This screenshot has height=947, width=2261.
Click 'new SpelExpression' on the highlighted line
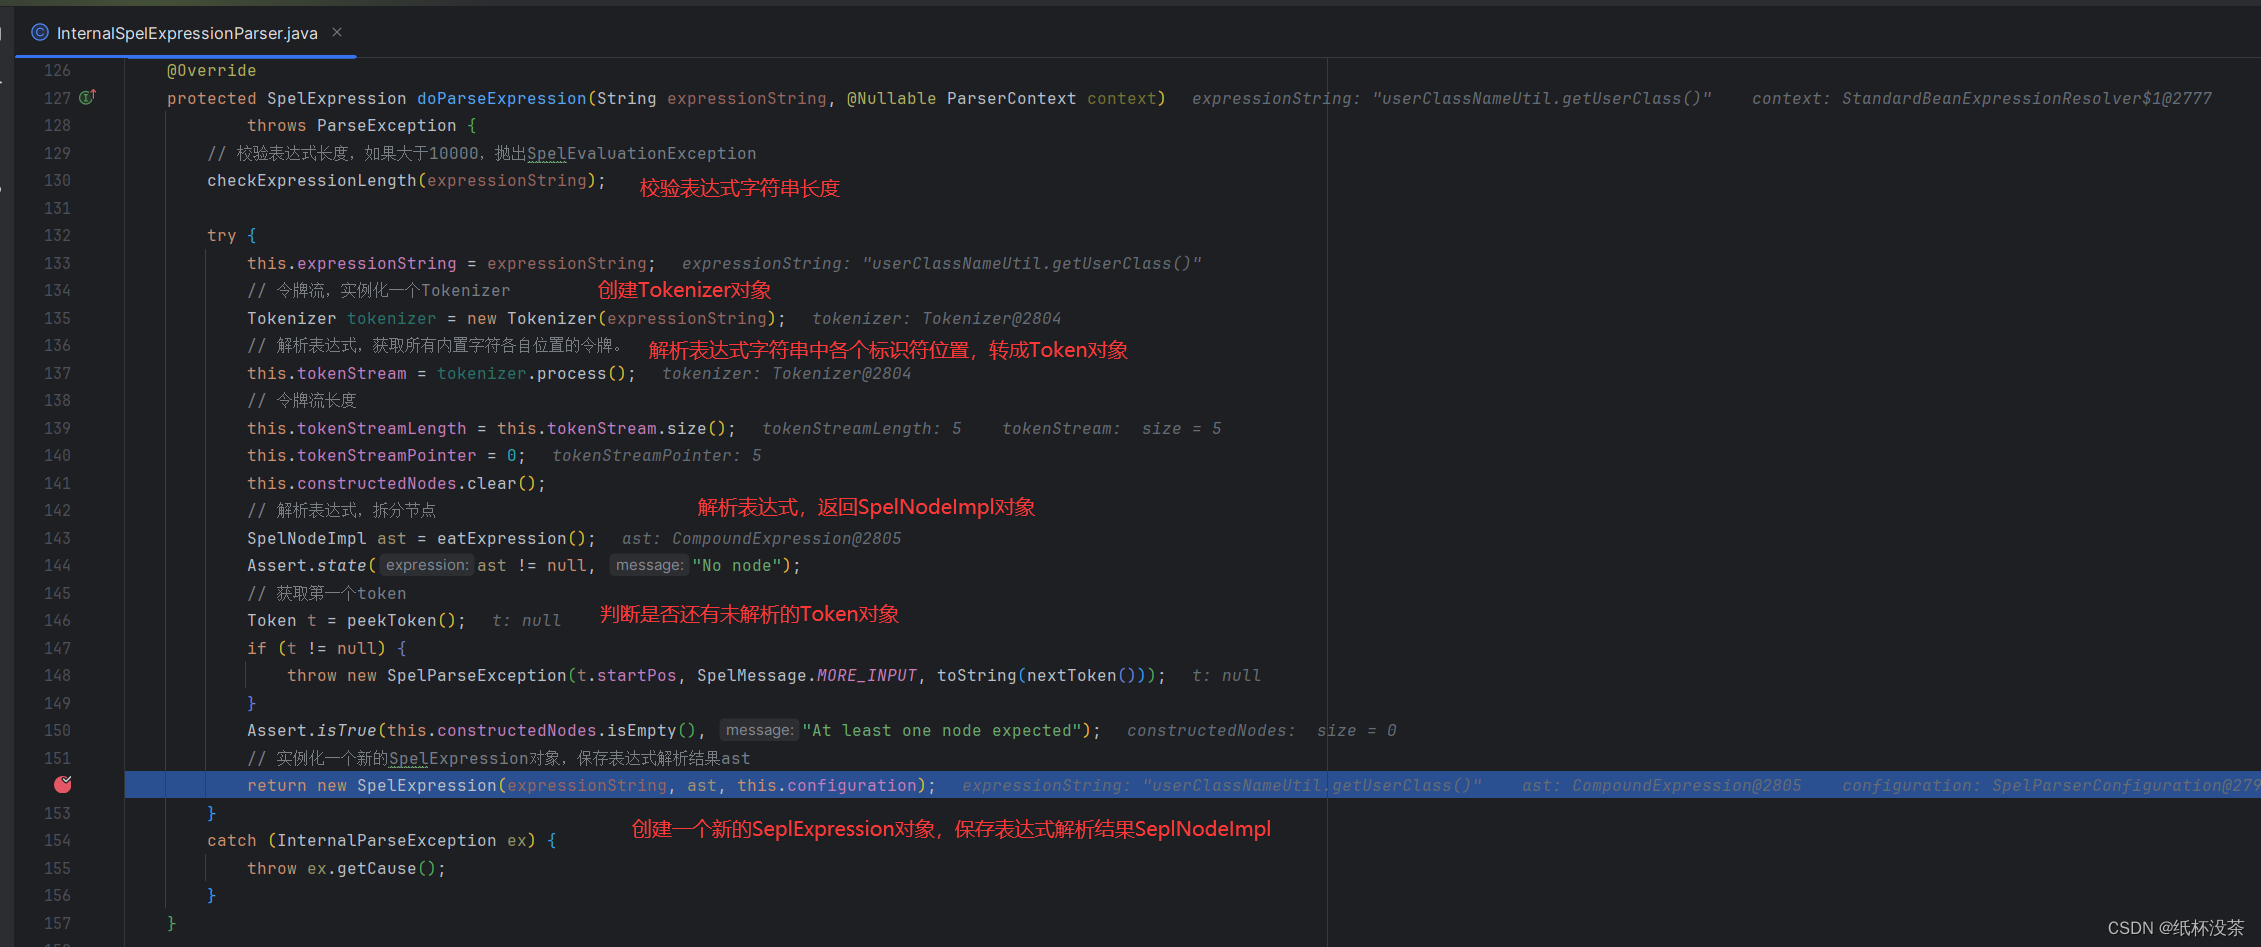[x=406, y=786]
